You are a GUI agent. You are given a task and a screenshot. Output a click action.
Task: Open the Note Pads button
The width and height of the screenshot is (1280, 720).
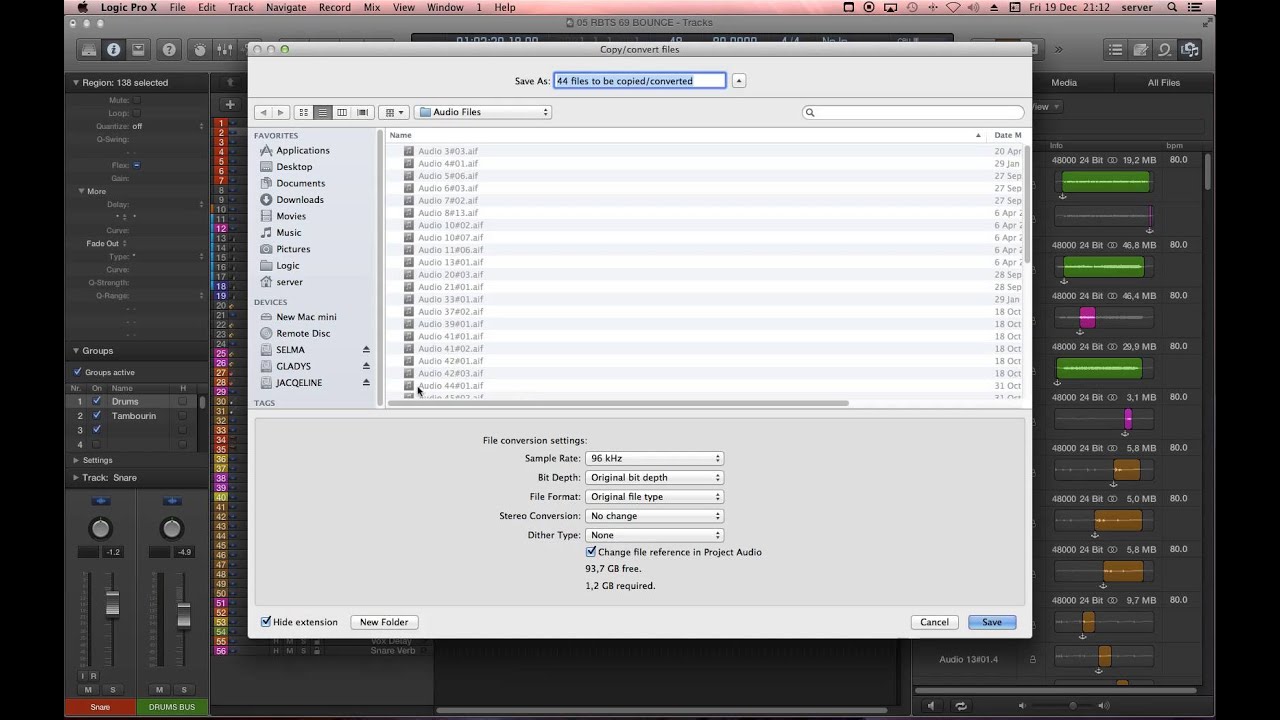click(1140, 49)
